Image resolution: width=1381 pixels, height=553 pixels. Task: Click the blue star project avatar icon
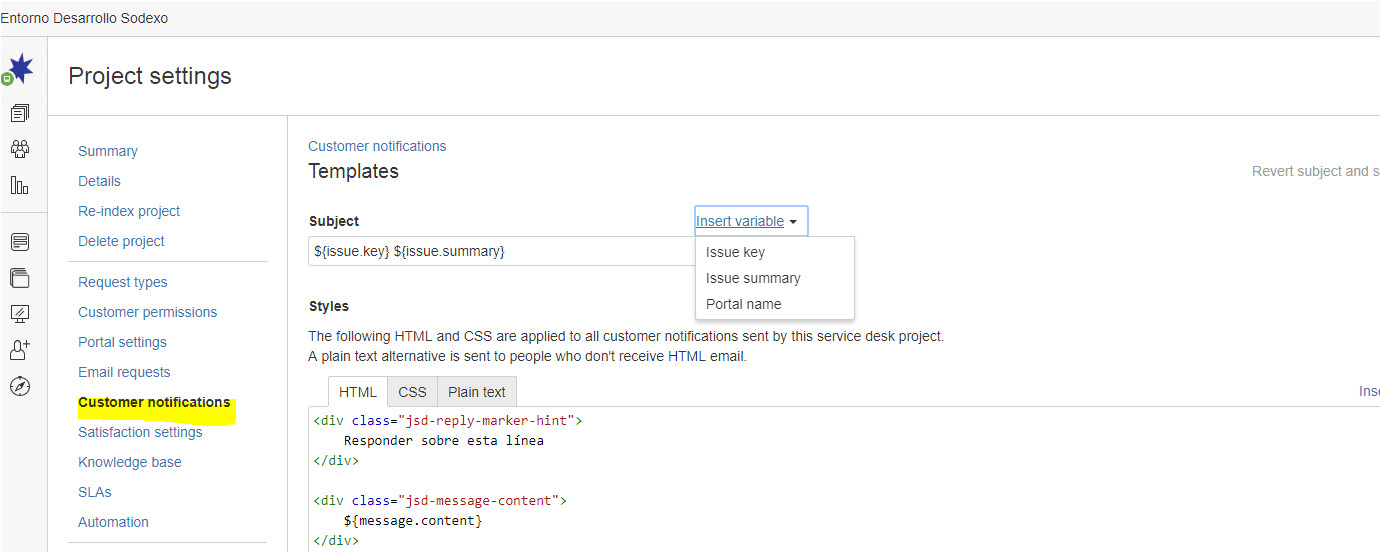pyautogui.click(x=20, y=70)
